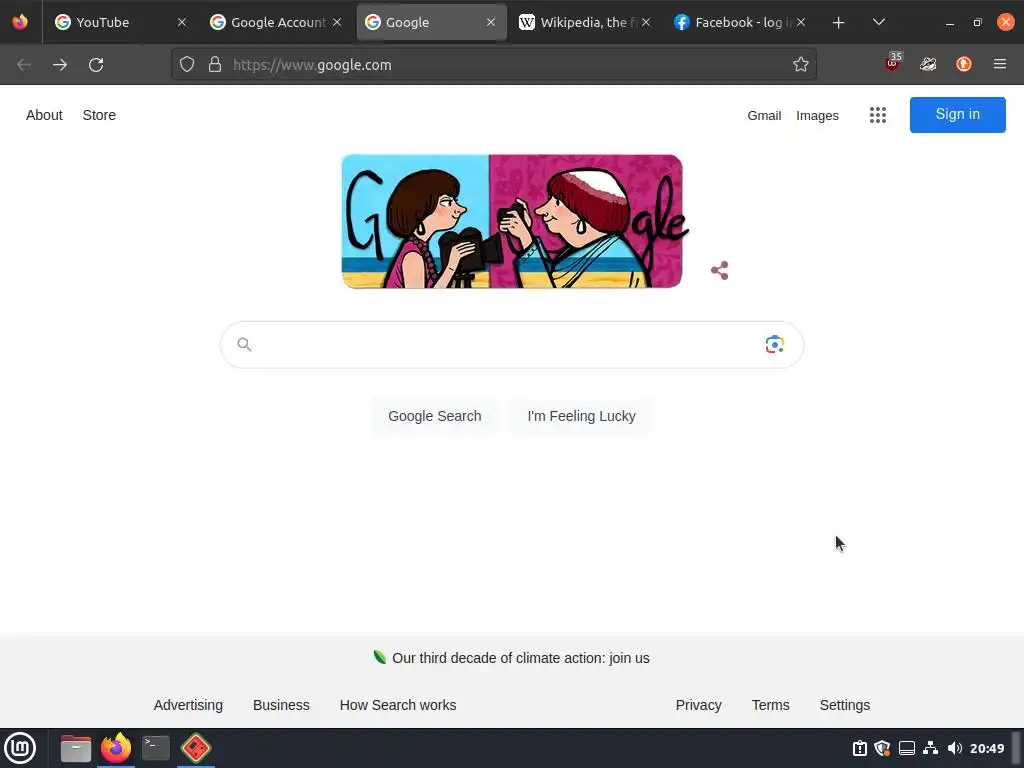The height and width of the screenshot is (768, 1024).
Task: Open the terminal from taskbar
Action: pyautogui.click(x=156, y=748)
